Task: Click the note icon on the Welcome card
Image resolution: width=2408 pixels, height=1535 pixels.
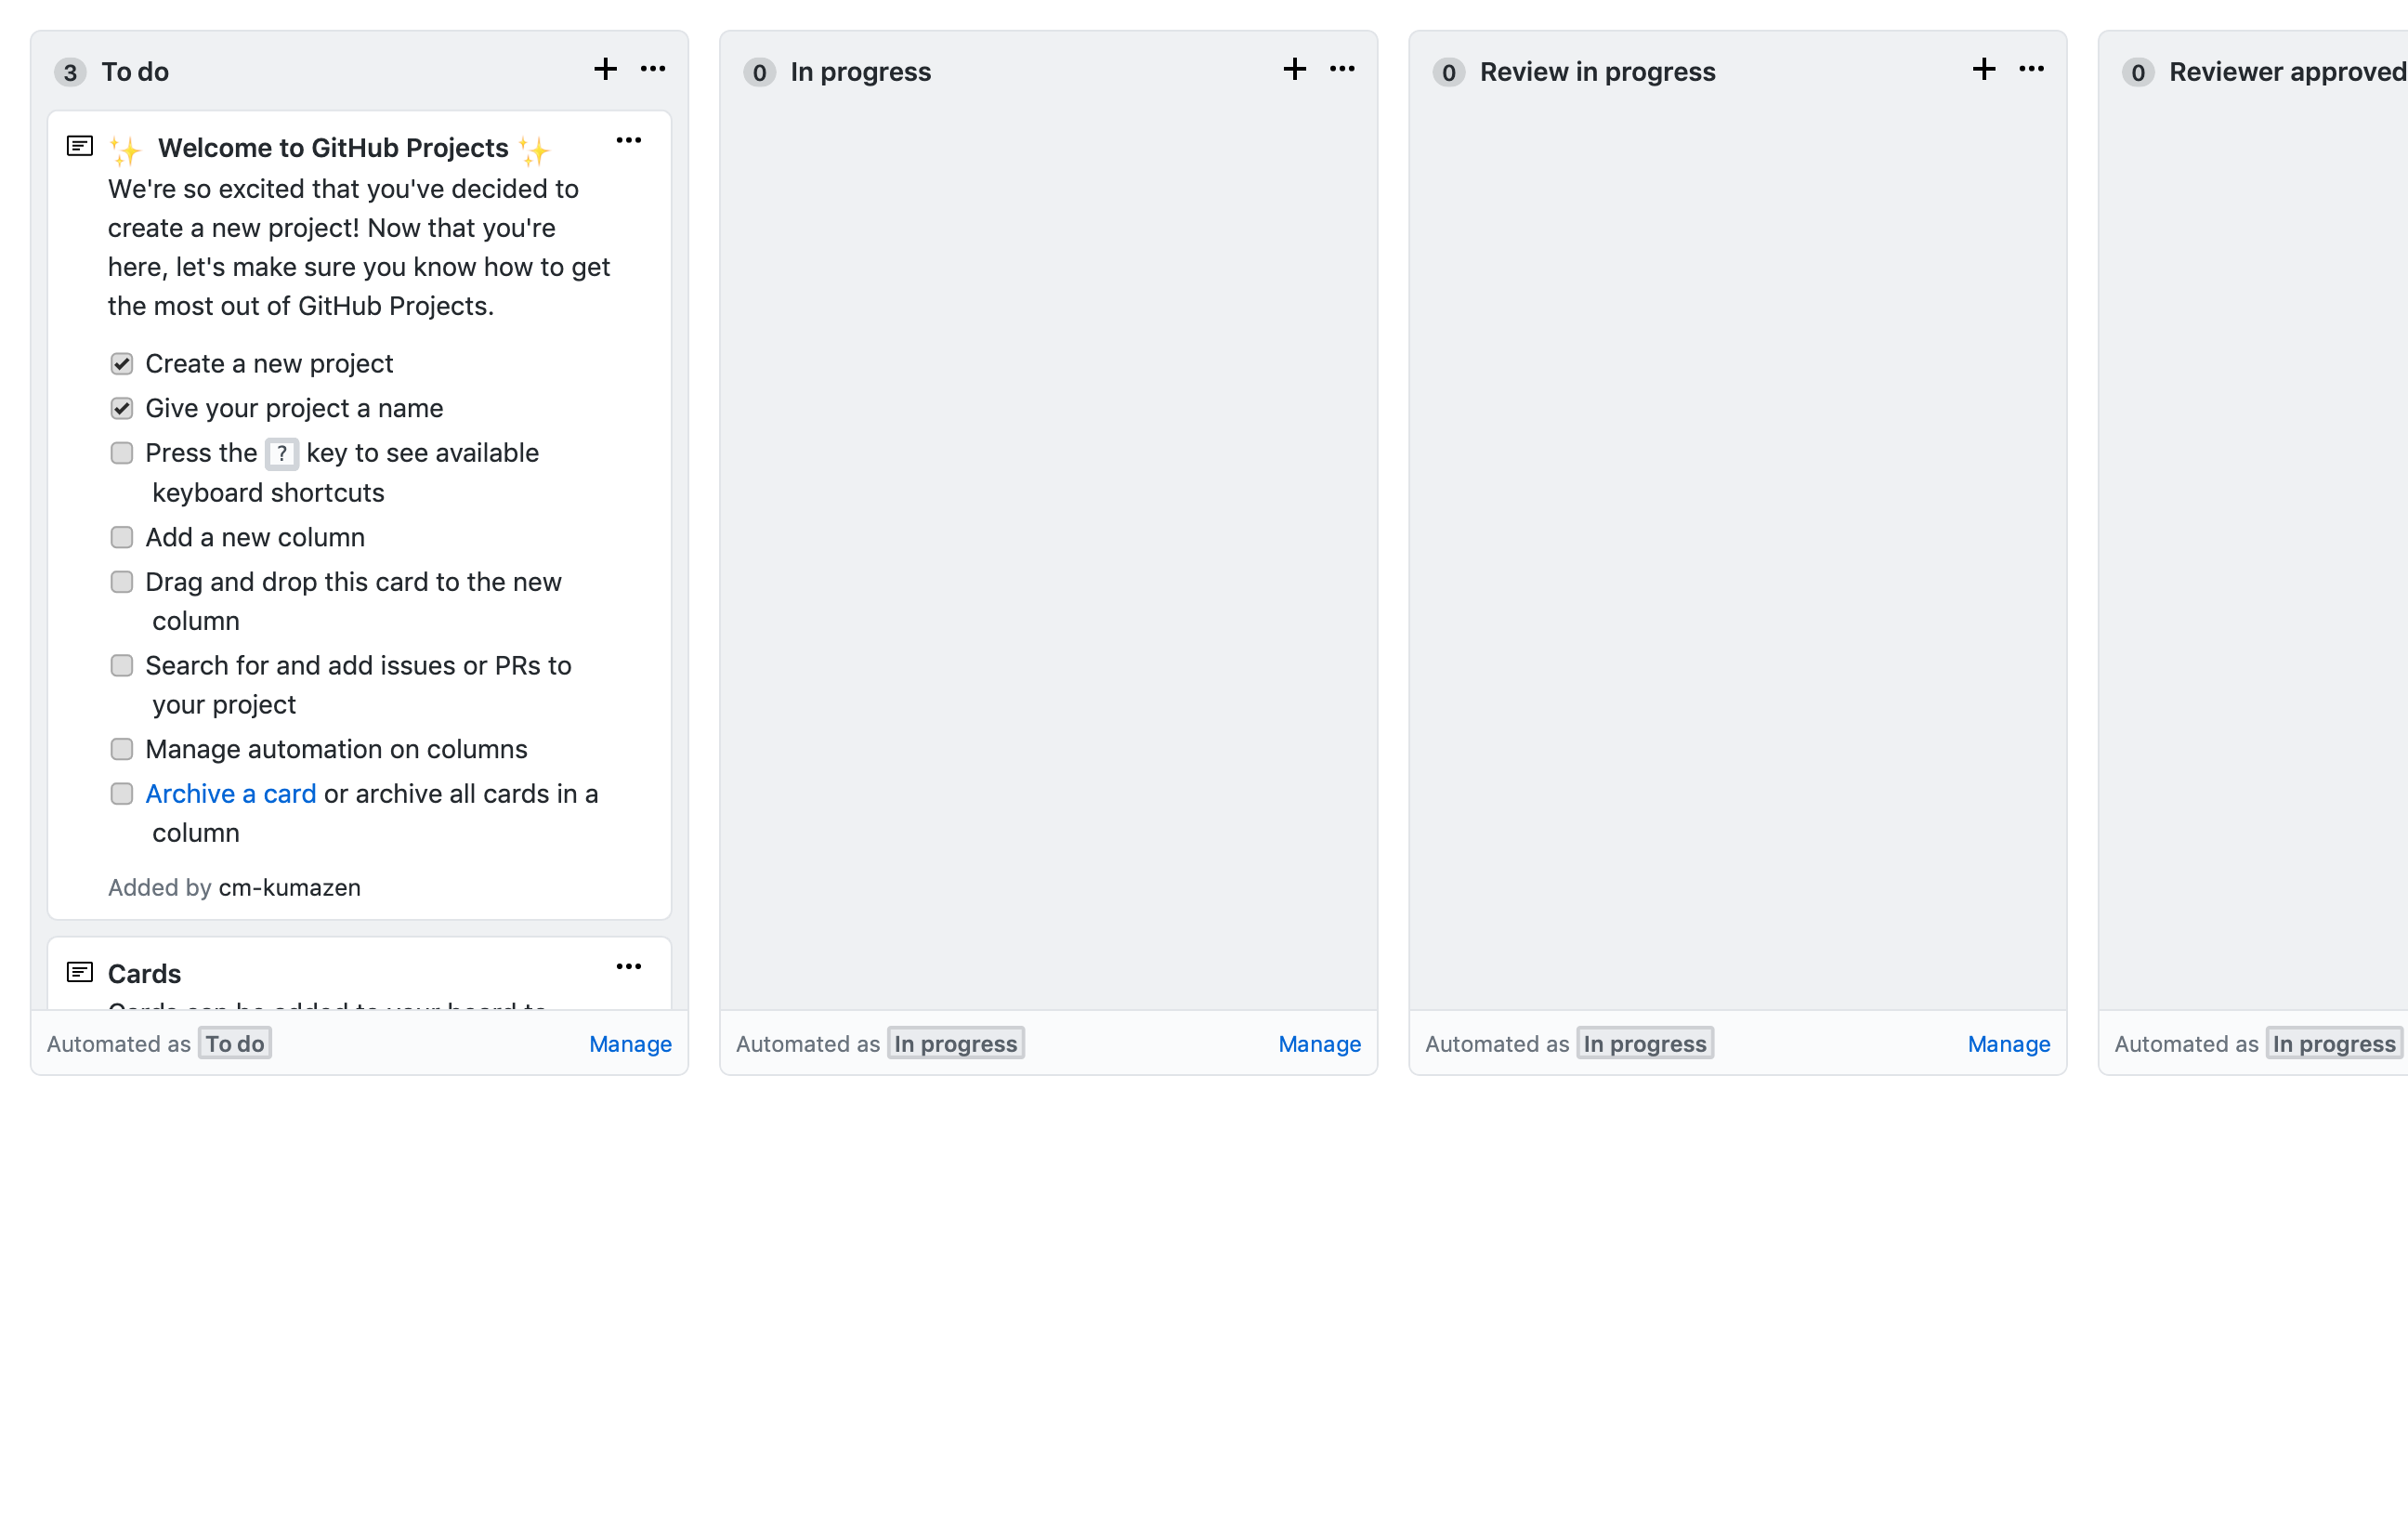Action: point(80,146)
